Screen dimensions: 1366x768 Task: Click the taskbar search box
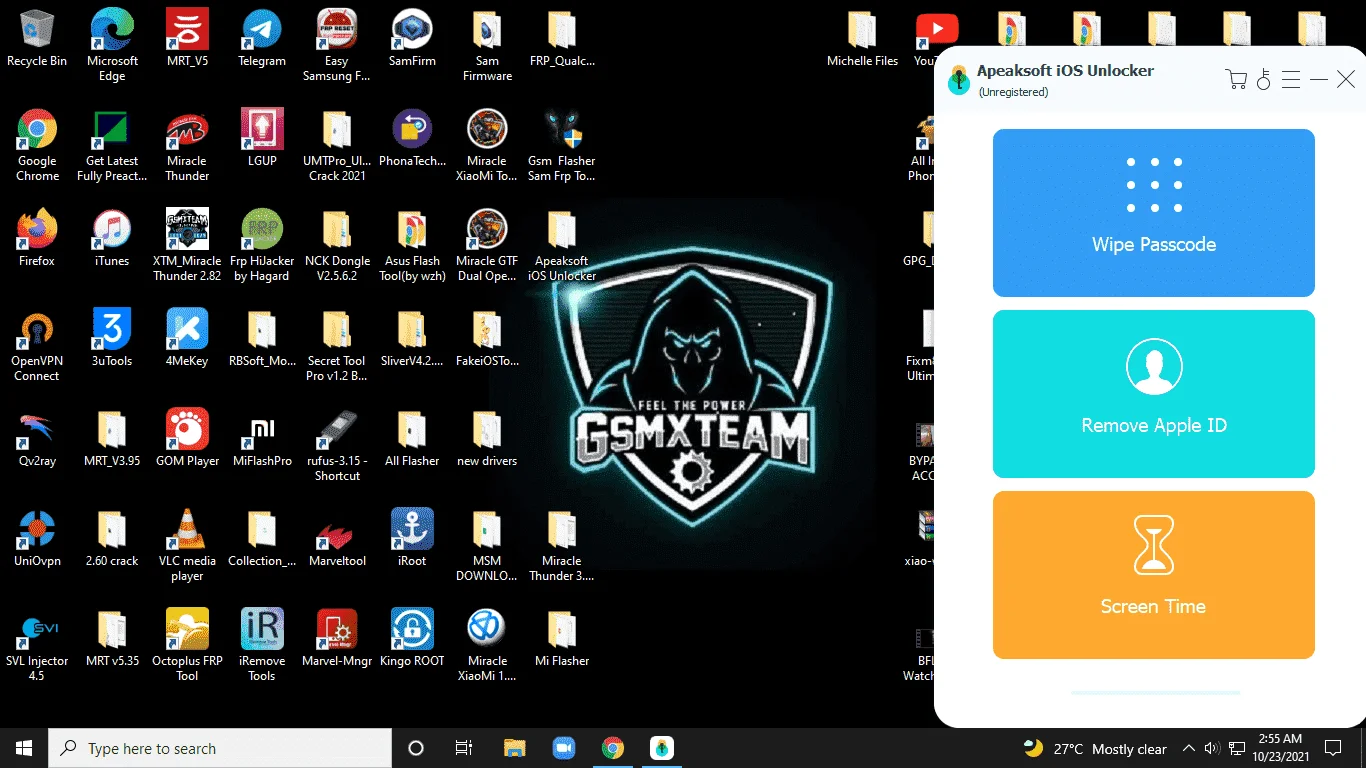click(220, 748)
